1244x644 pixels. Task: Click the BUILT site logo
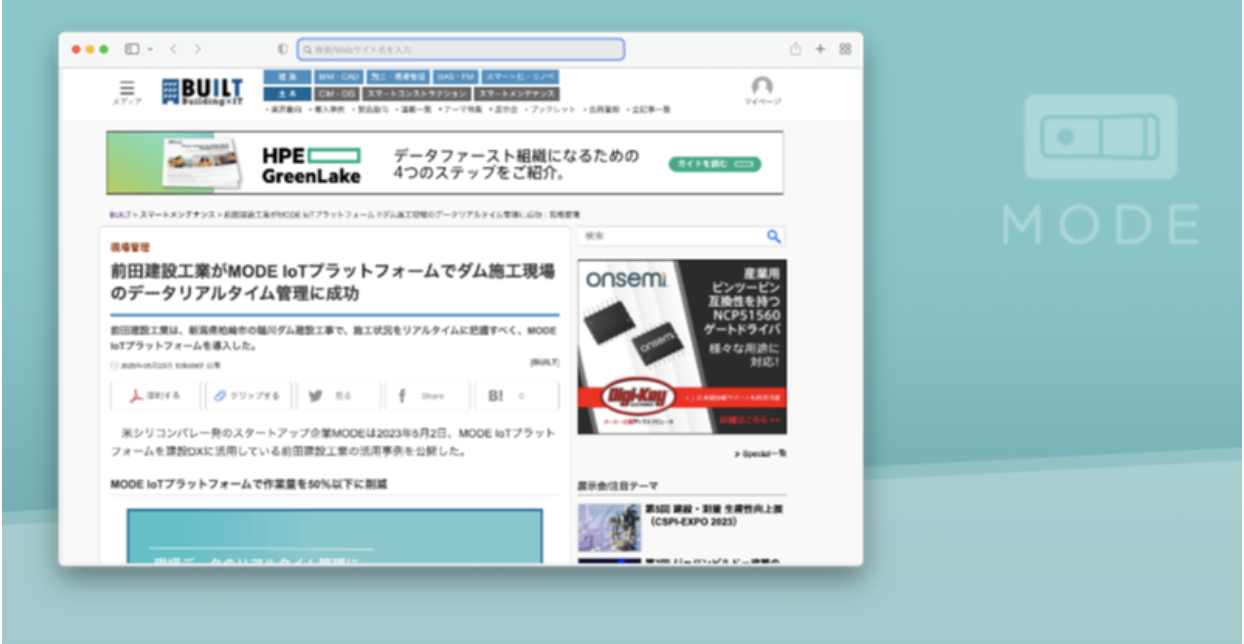[x=202, y=91]
